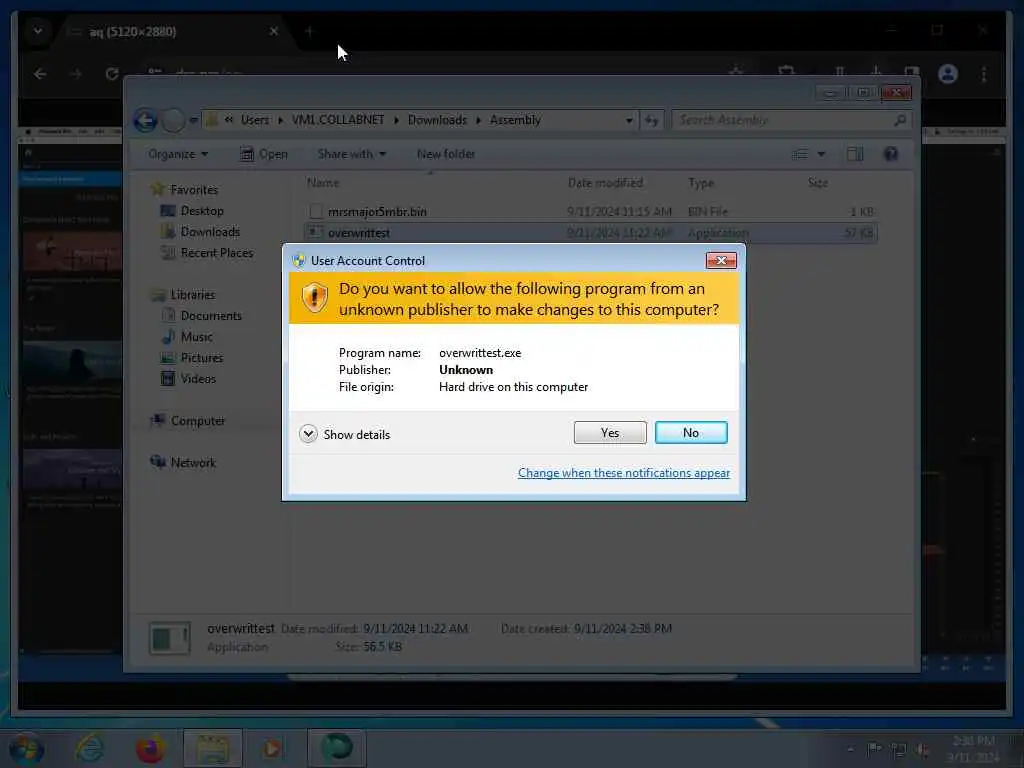The image size is (1024, 768).
Task: Click the green round taskbar application icon
Action: point(336,748)
